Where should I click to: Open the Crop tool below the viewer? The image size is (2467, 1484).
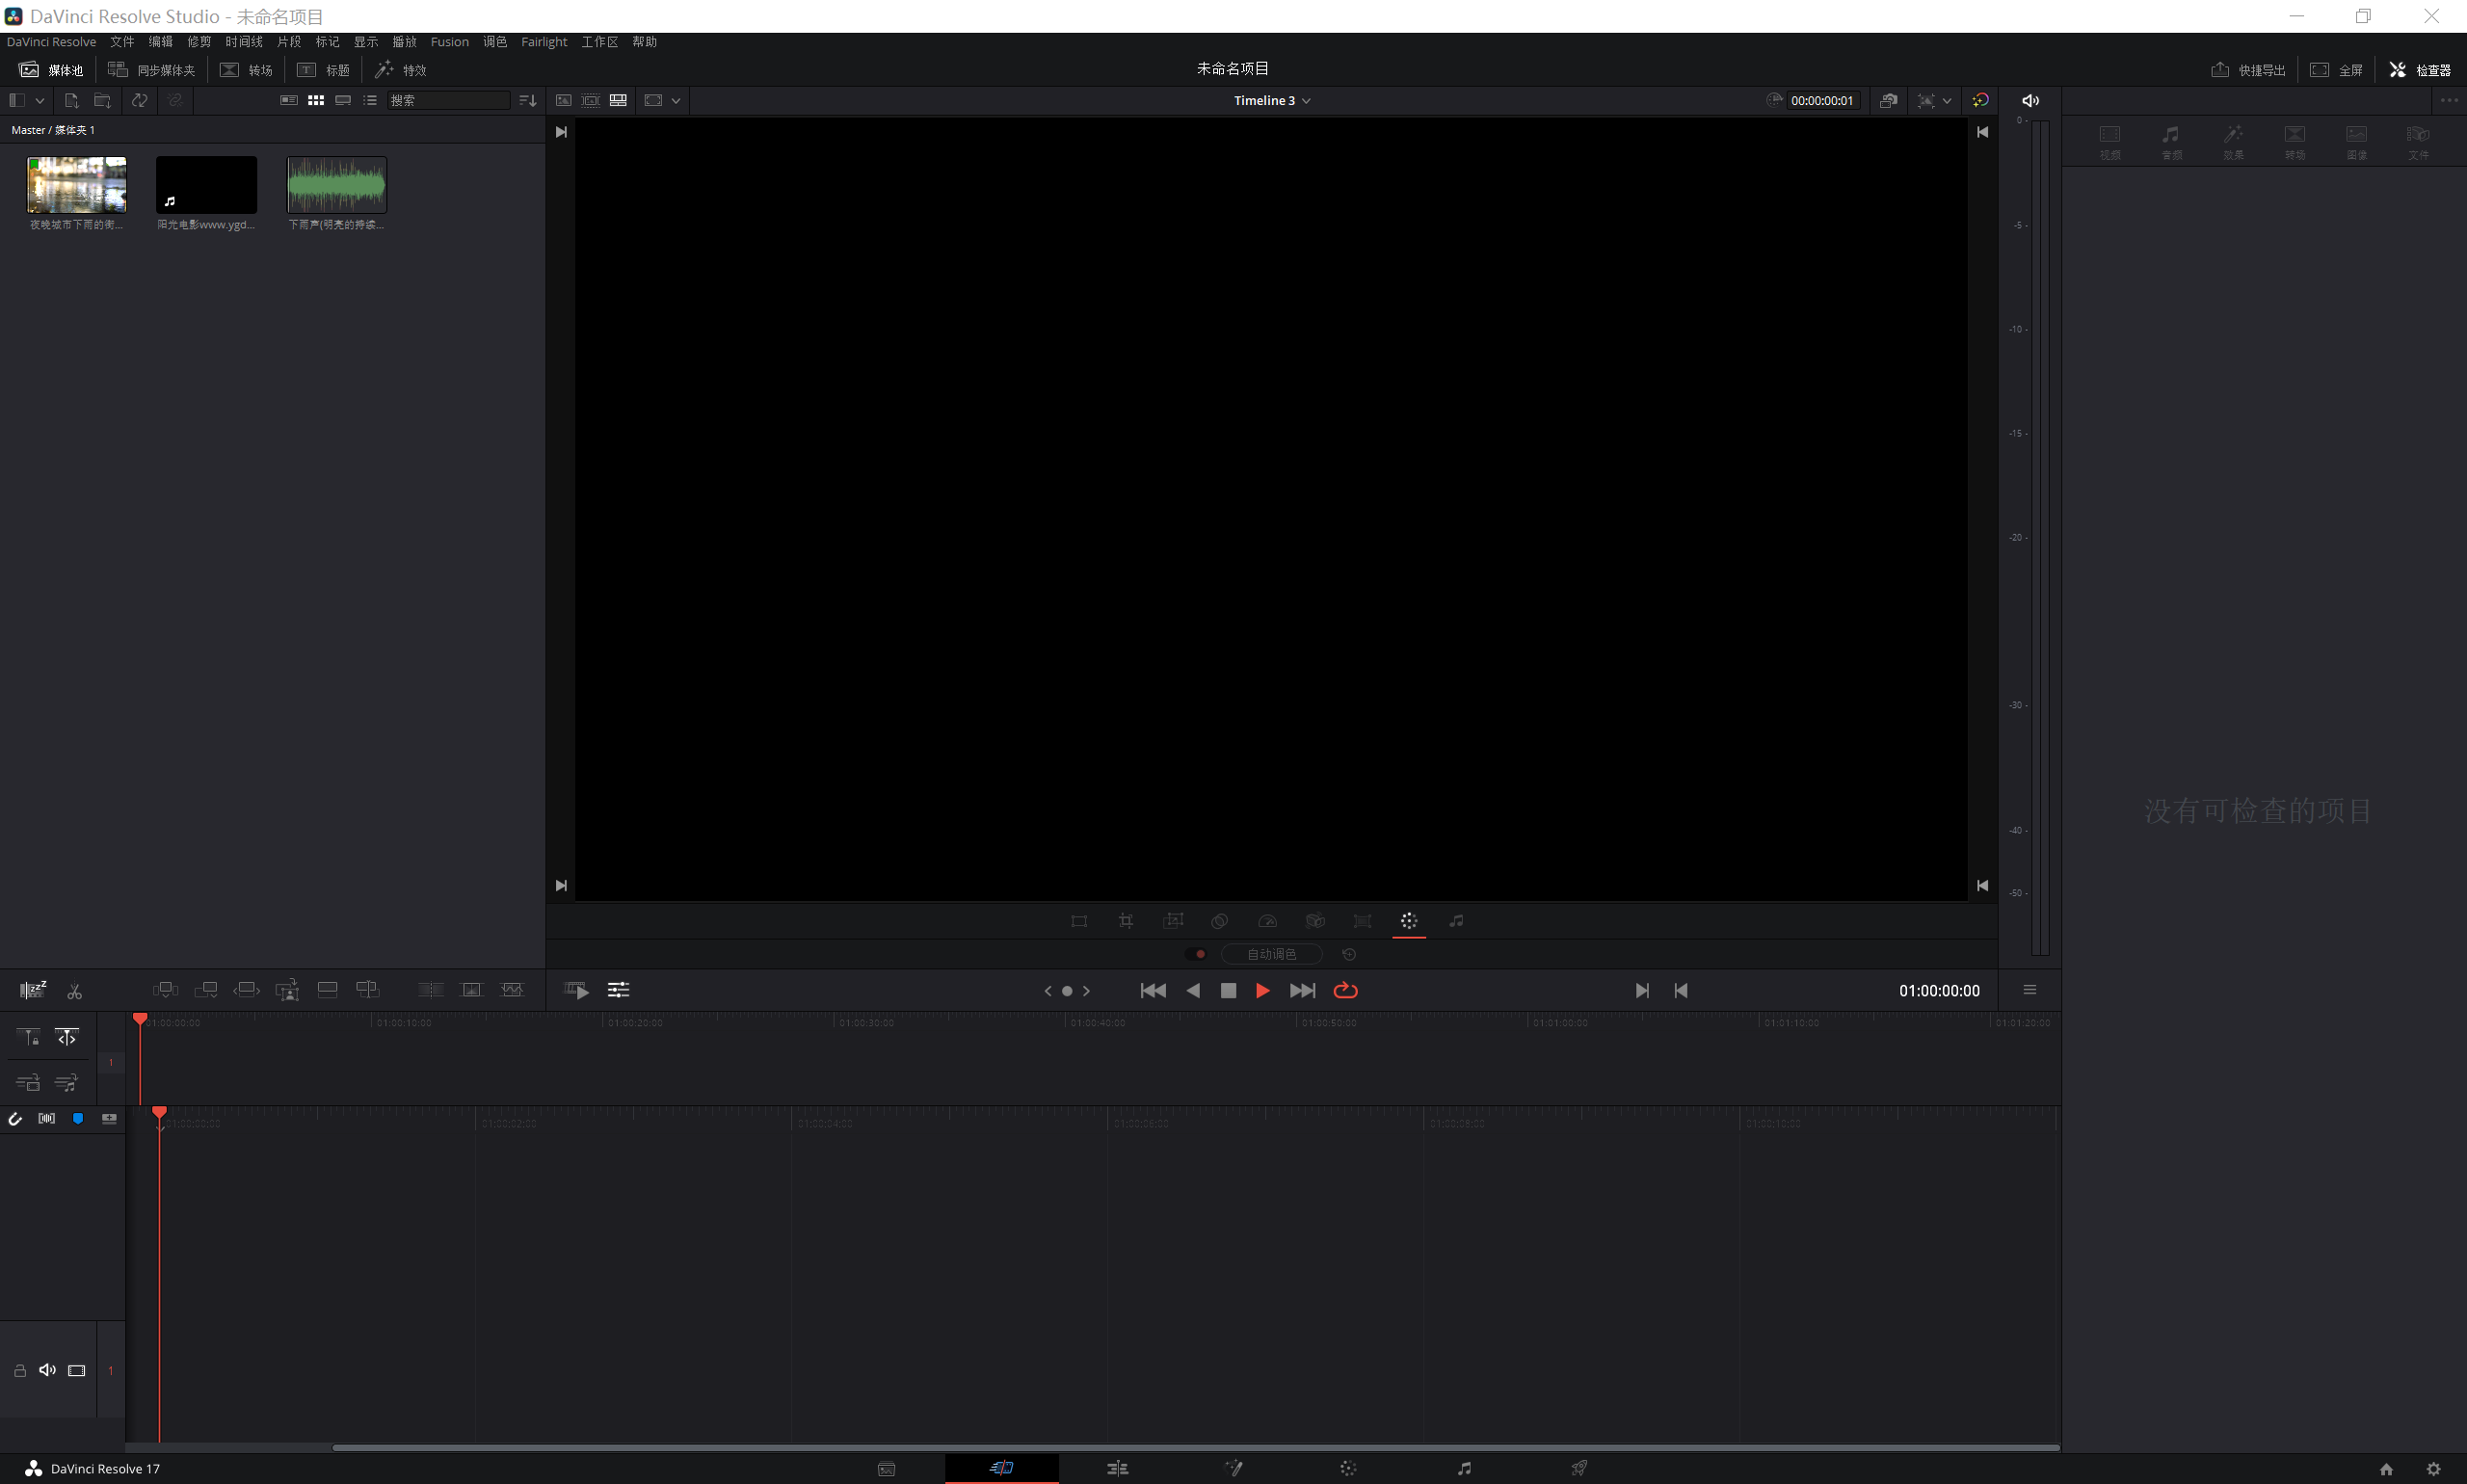1126,921
